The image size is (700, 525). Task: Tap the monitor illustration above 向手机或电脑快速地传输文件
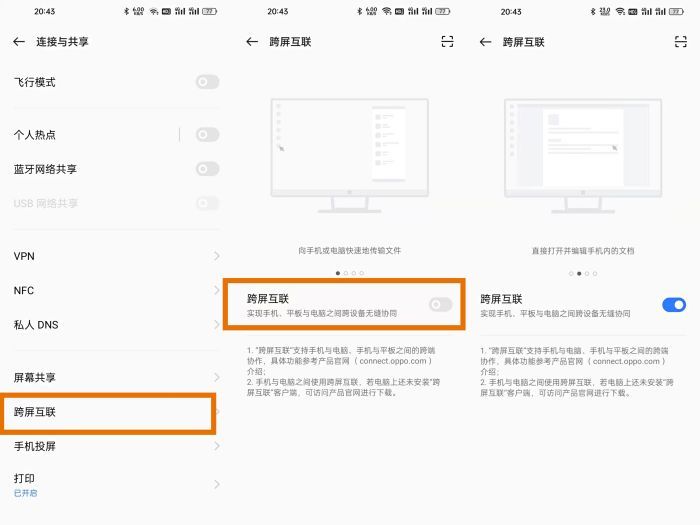[349, 155]
